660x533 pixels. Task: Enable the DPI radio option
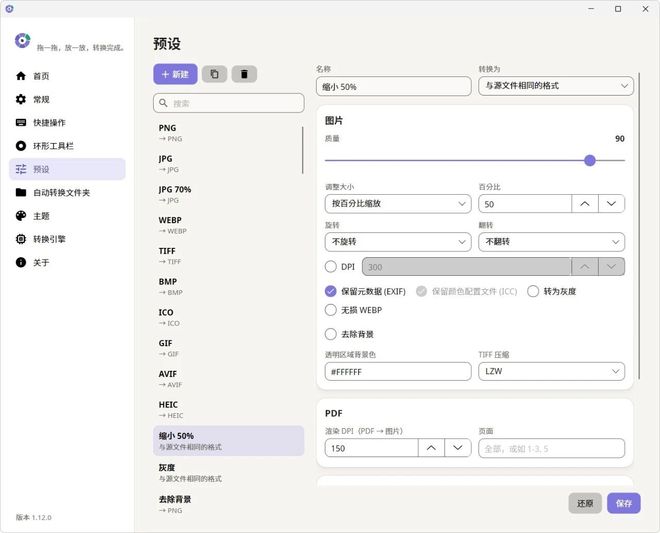point(331,266)
